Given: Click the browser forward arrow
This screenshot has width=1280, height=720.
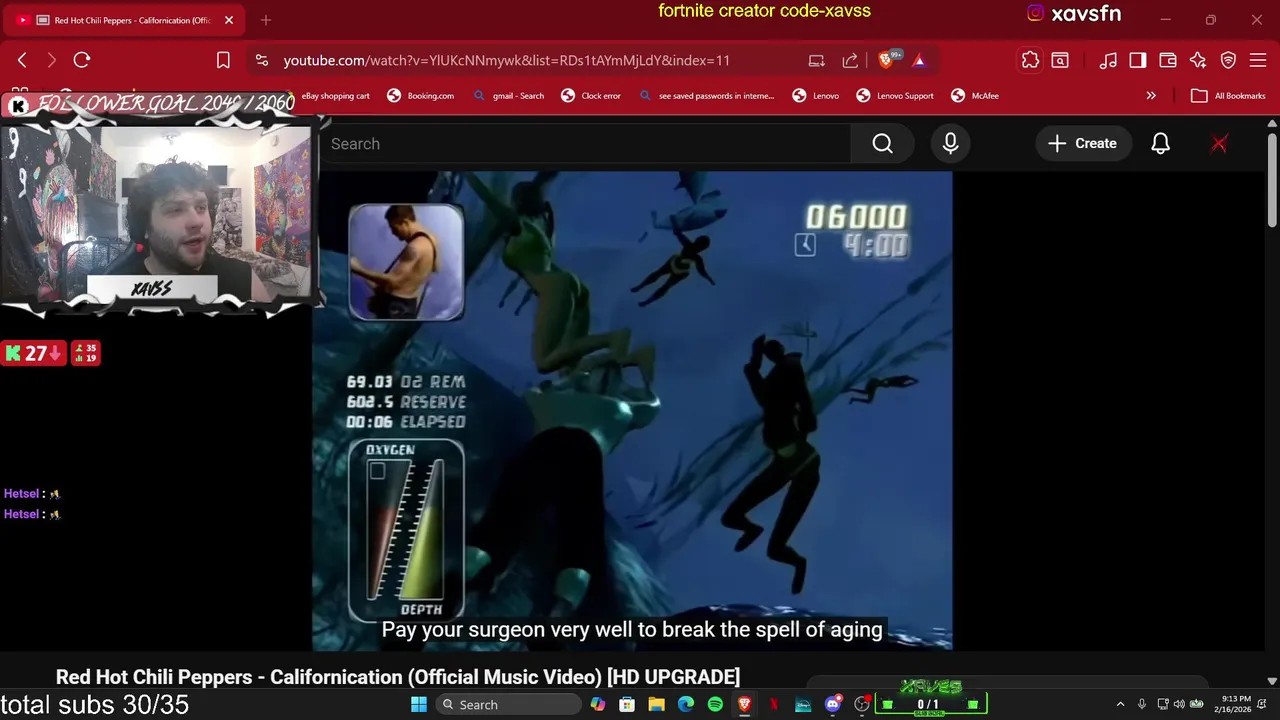Looking at the screenshot, I should pos(51,60).
